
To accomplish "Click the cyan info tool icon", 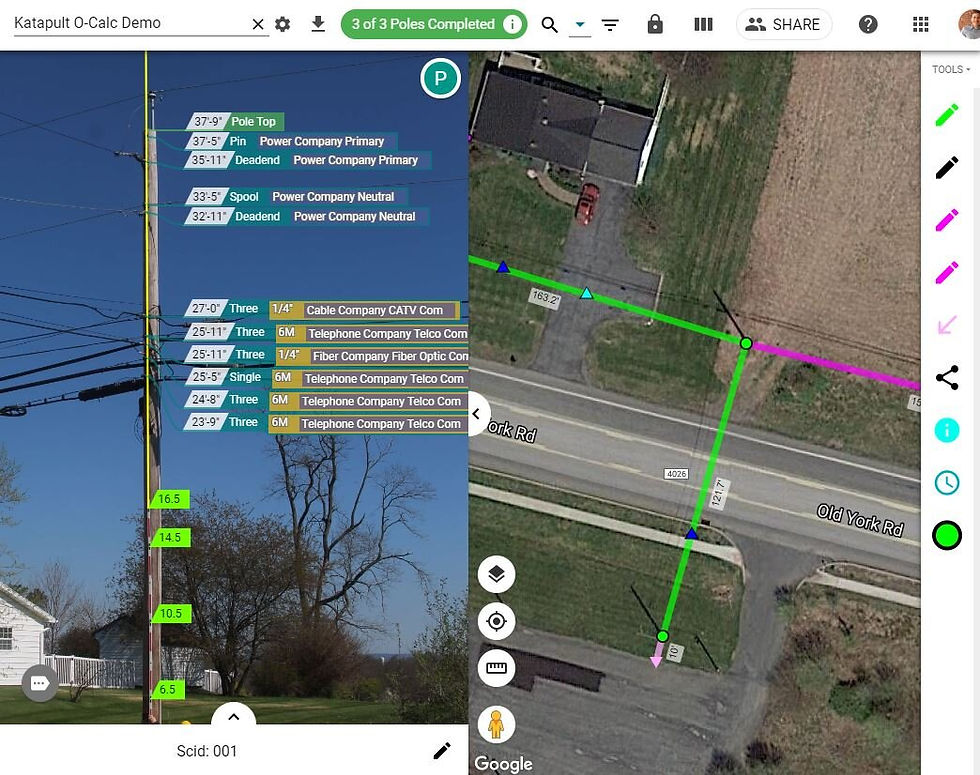I will tap(947, 430).
